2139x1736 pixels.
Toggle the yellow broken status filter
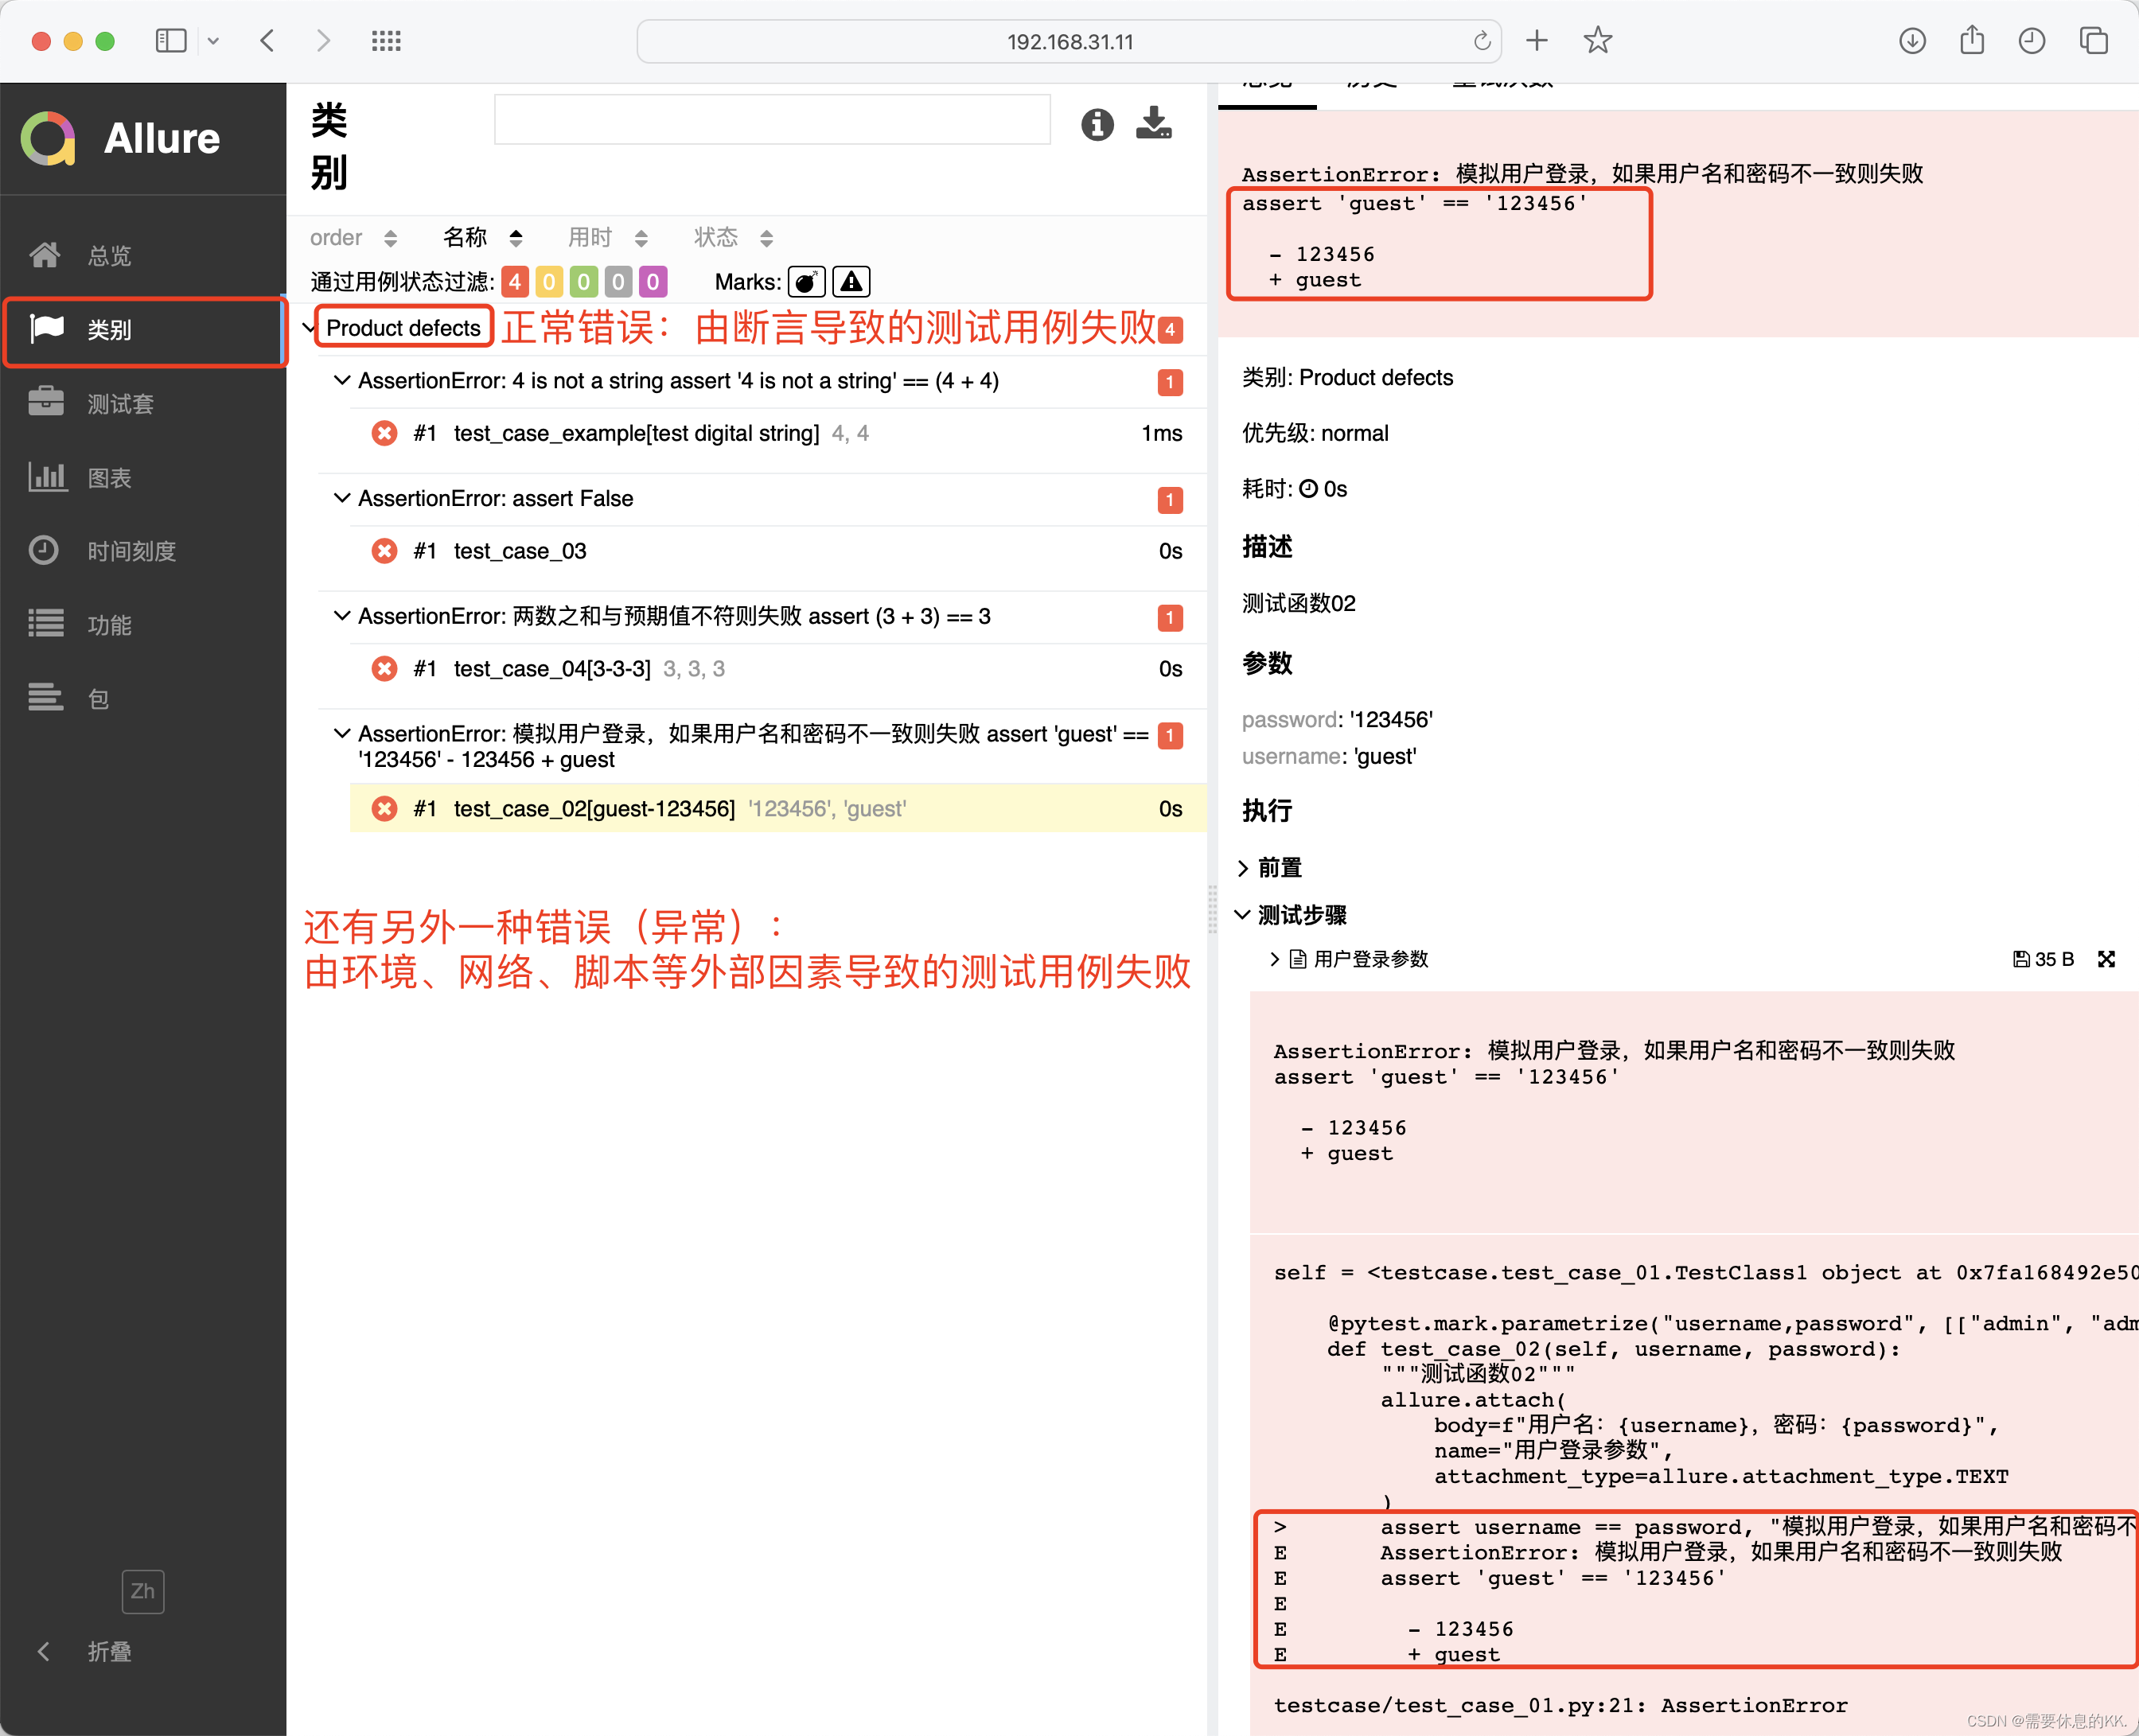click(x=549, y=282)
